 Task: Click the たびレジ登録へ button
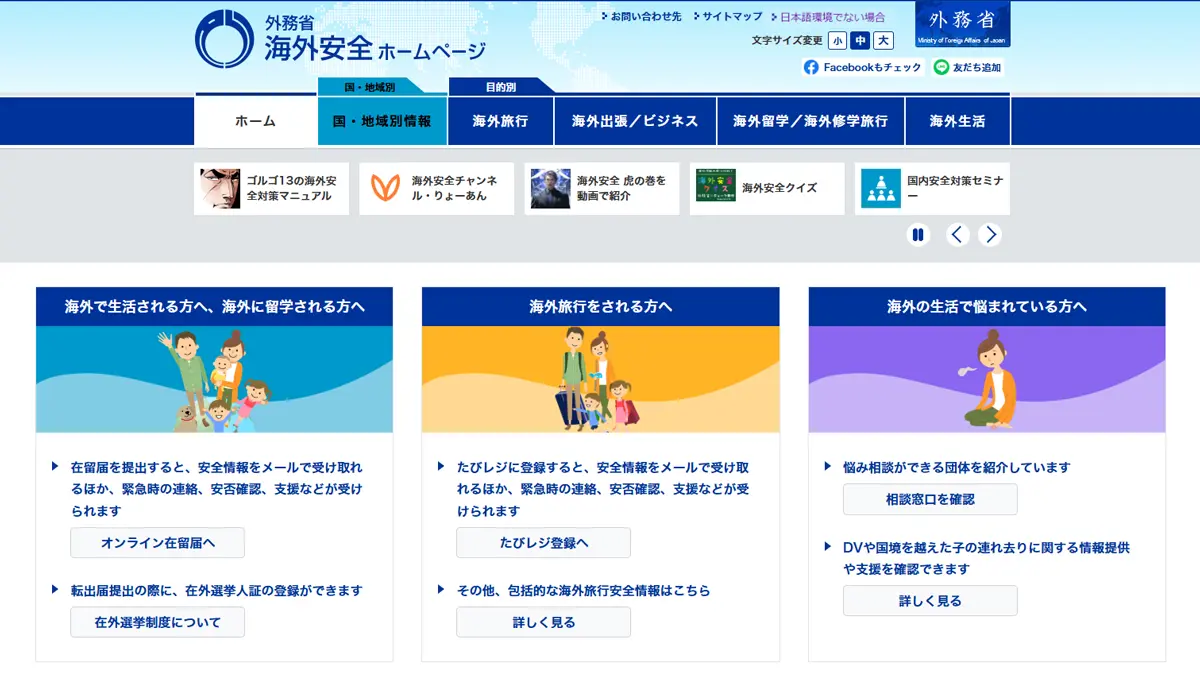543,543
